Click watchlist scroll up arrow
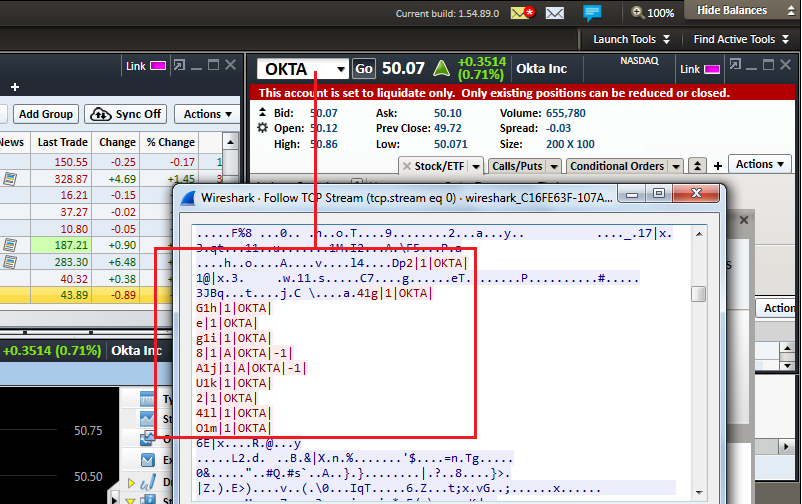 click(x=231, y=142)
